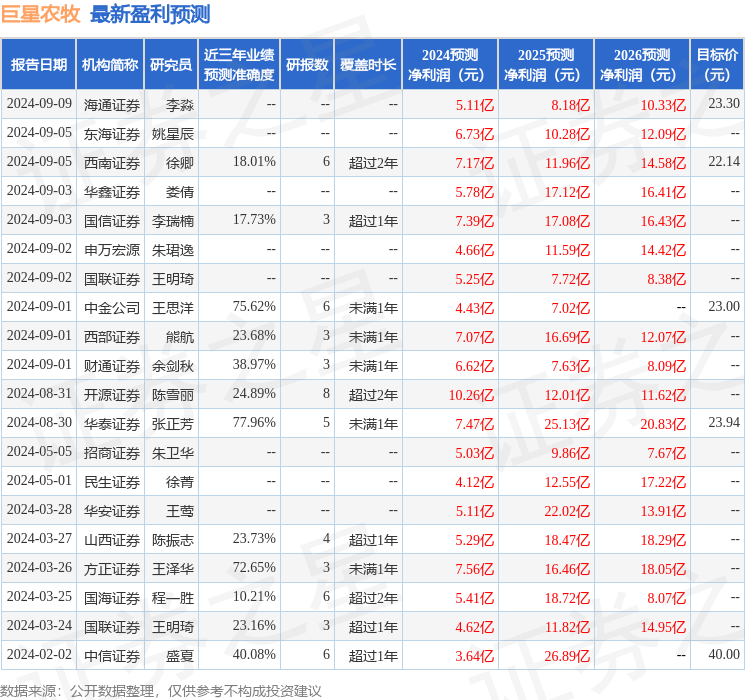Click the 覆盖时长 column header
The image size is (745, 700).
coord(368,65)
